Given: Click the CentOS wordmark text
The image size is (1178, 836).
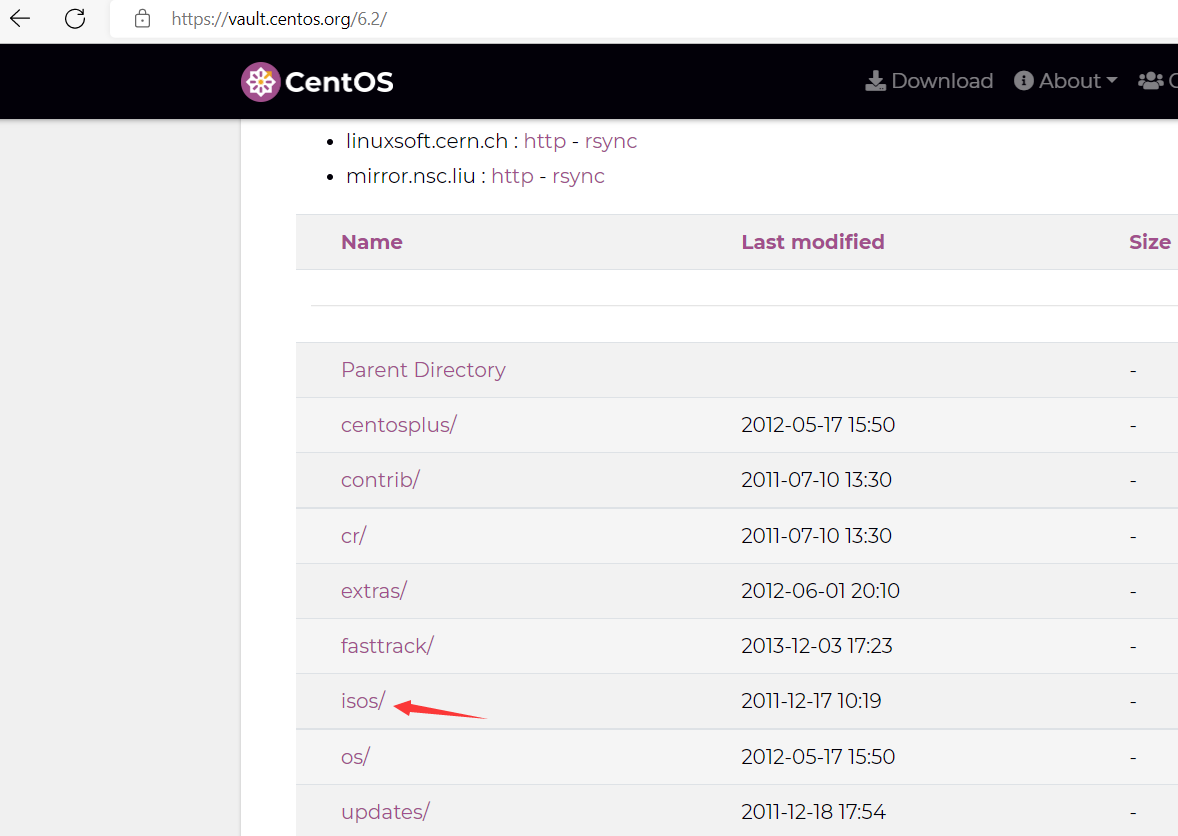Looking at the screenshot, I should (x=339, y=81).
